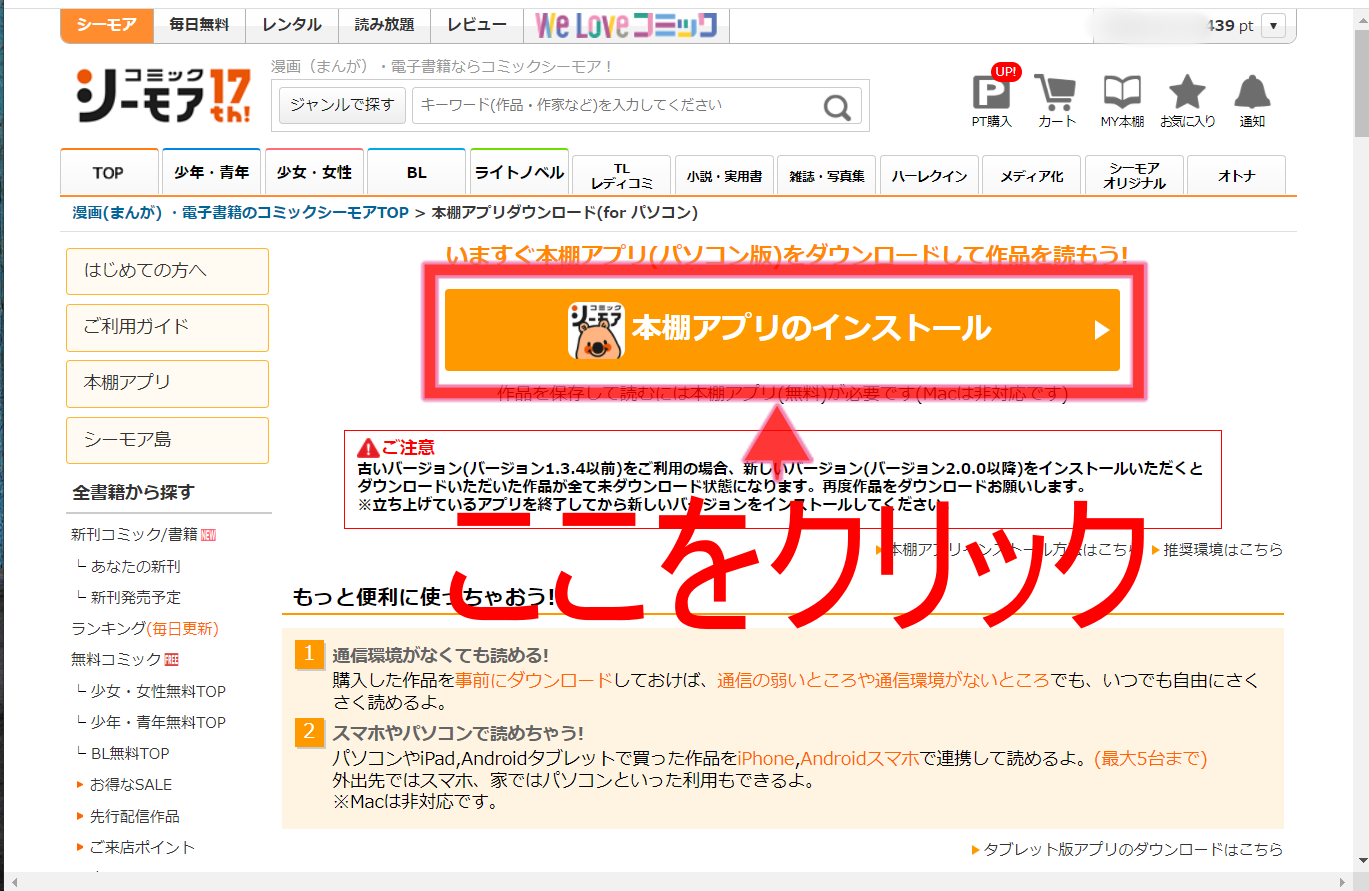The image size is (1369, 891).
Task: Open the お得なSALE sidebar link
Action: pyautogui.click(x=131, y=784)
